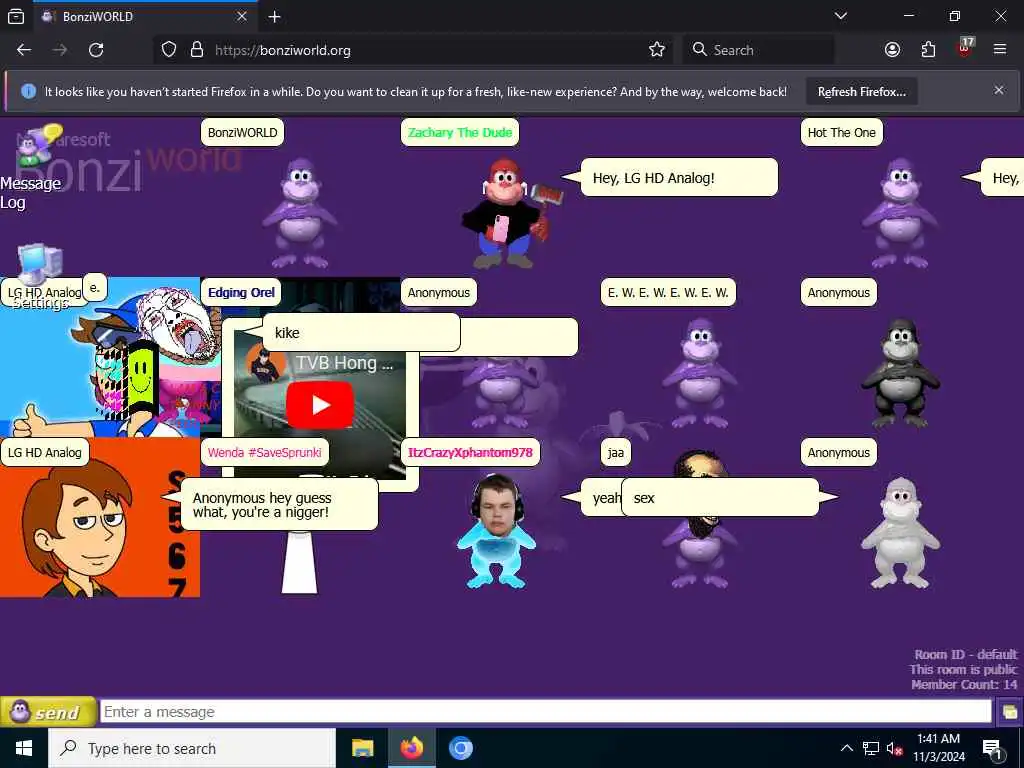This screenshot has width=1024, height=768.
Task: Reload the page with the refresh icon
Action: pyautogui.click(x=96, y=50)
